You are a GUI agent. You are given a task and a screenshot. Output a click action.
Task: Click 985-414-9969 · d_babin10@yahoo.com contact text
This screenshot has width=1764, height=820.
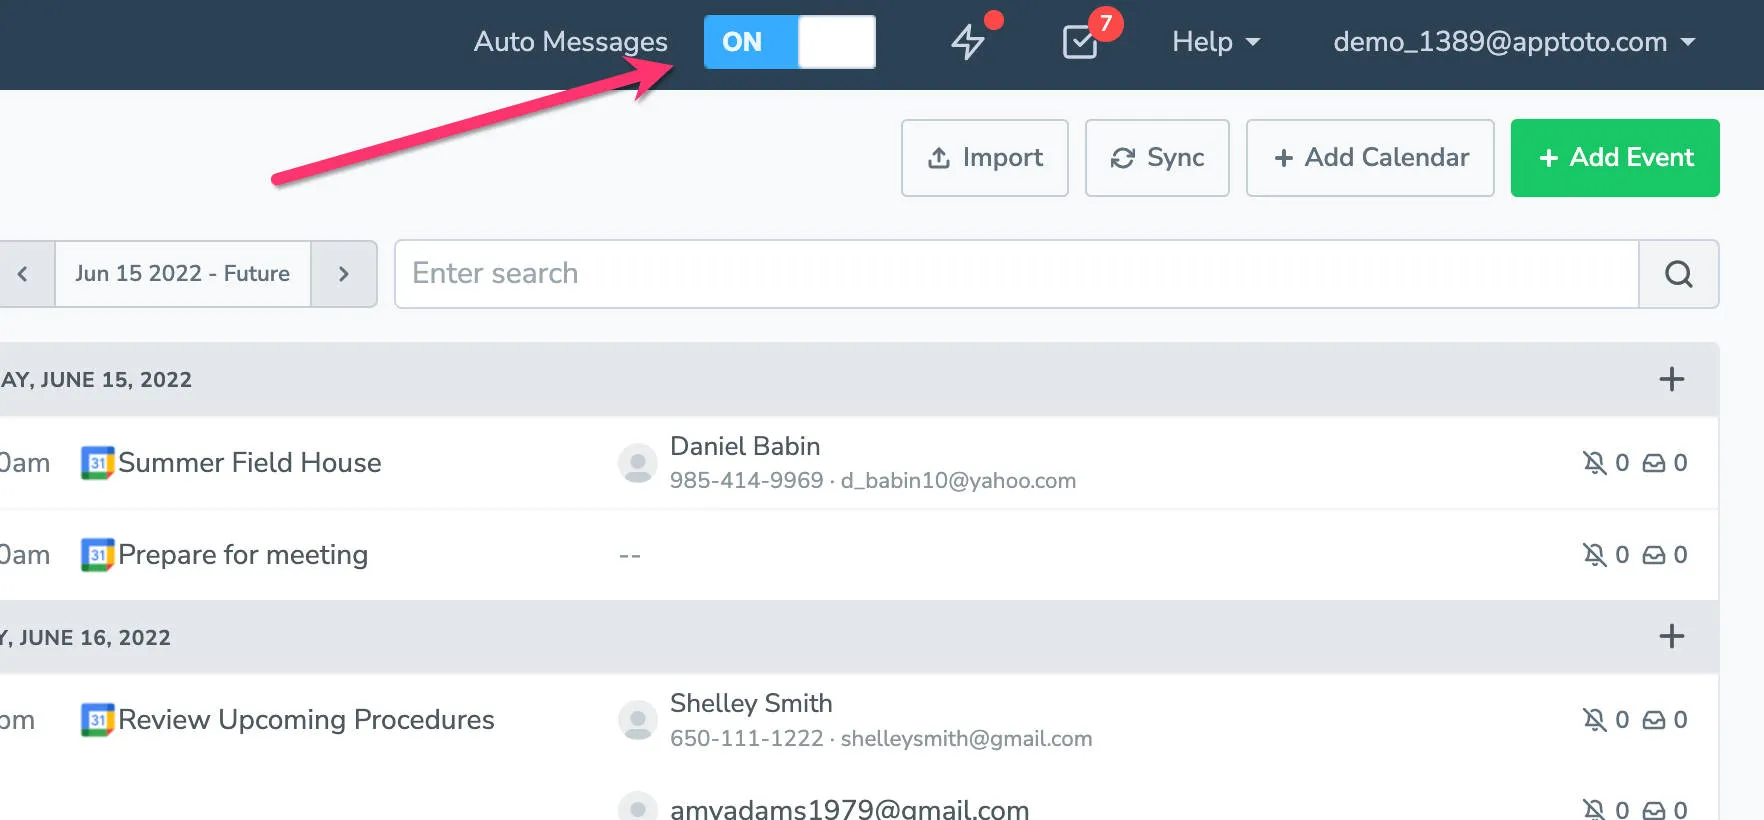[873, 481]
